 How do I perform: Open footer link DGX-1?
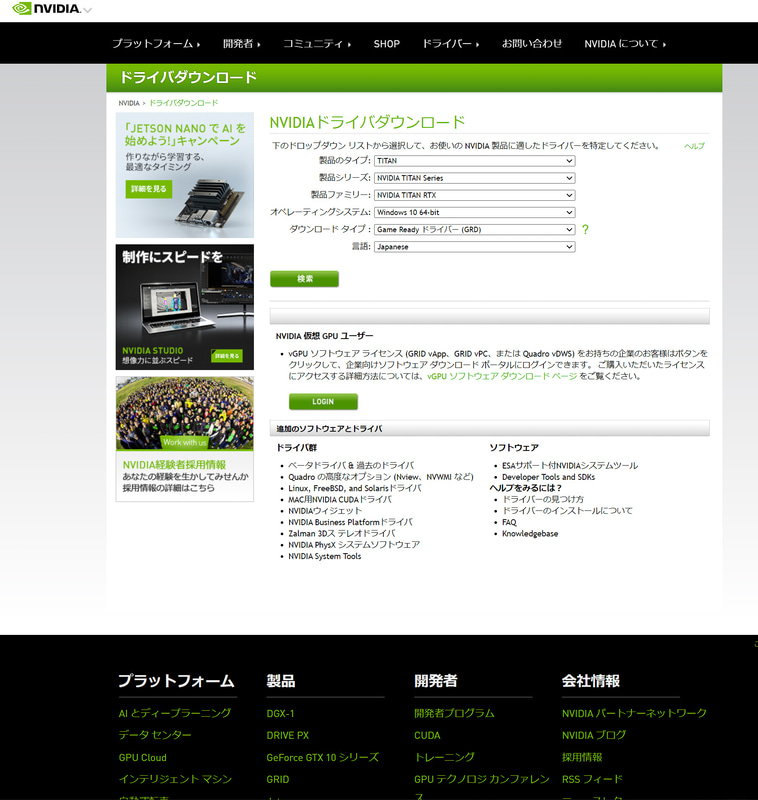tap(280, 714)
